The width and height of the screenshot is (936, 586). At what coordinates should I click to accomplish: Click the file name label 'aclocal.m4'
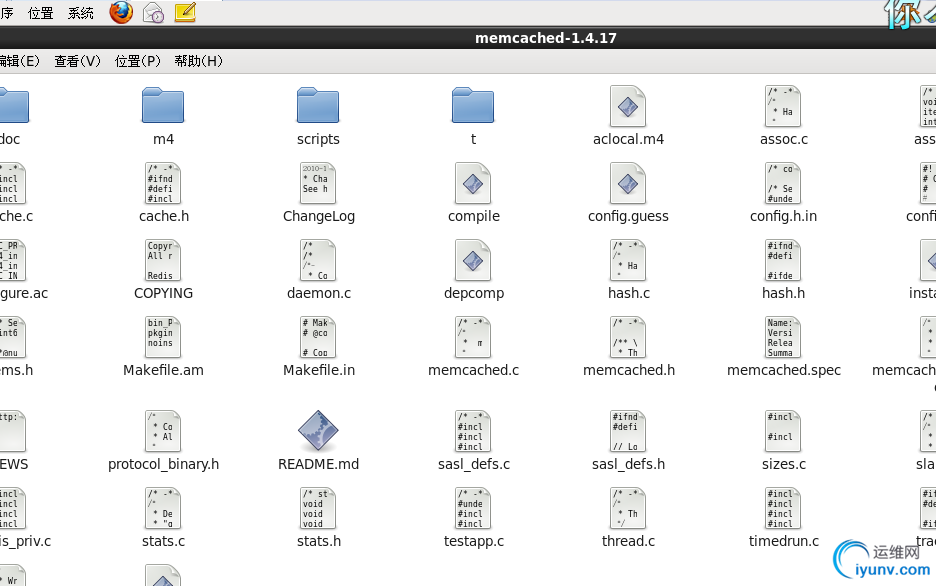(628, 139)
